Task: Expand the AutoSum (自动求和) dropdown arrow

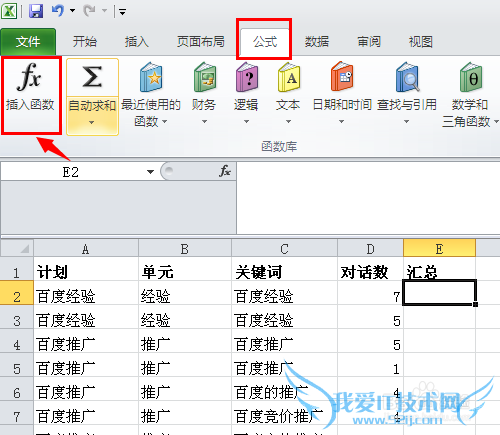Action: tap(92, 122)
